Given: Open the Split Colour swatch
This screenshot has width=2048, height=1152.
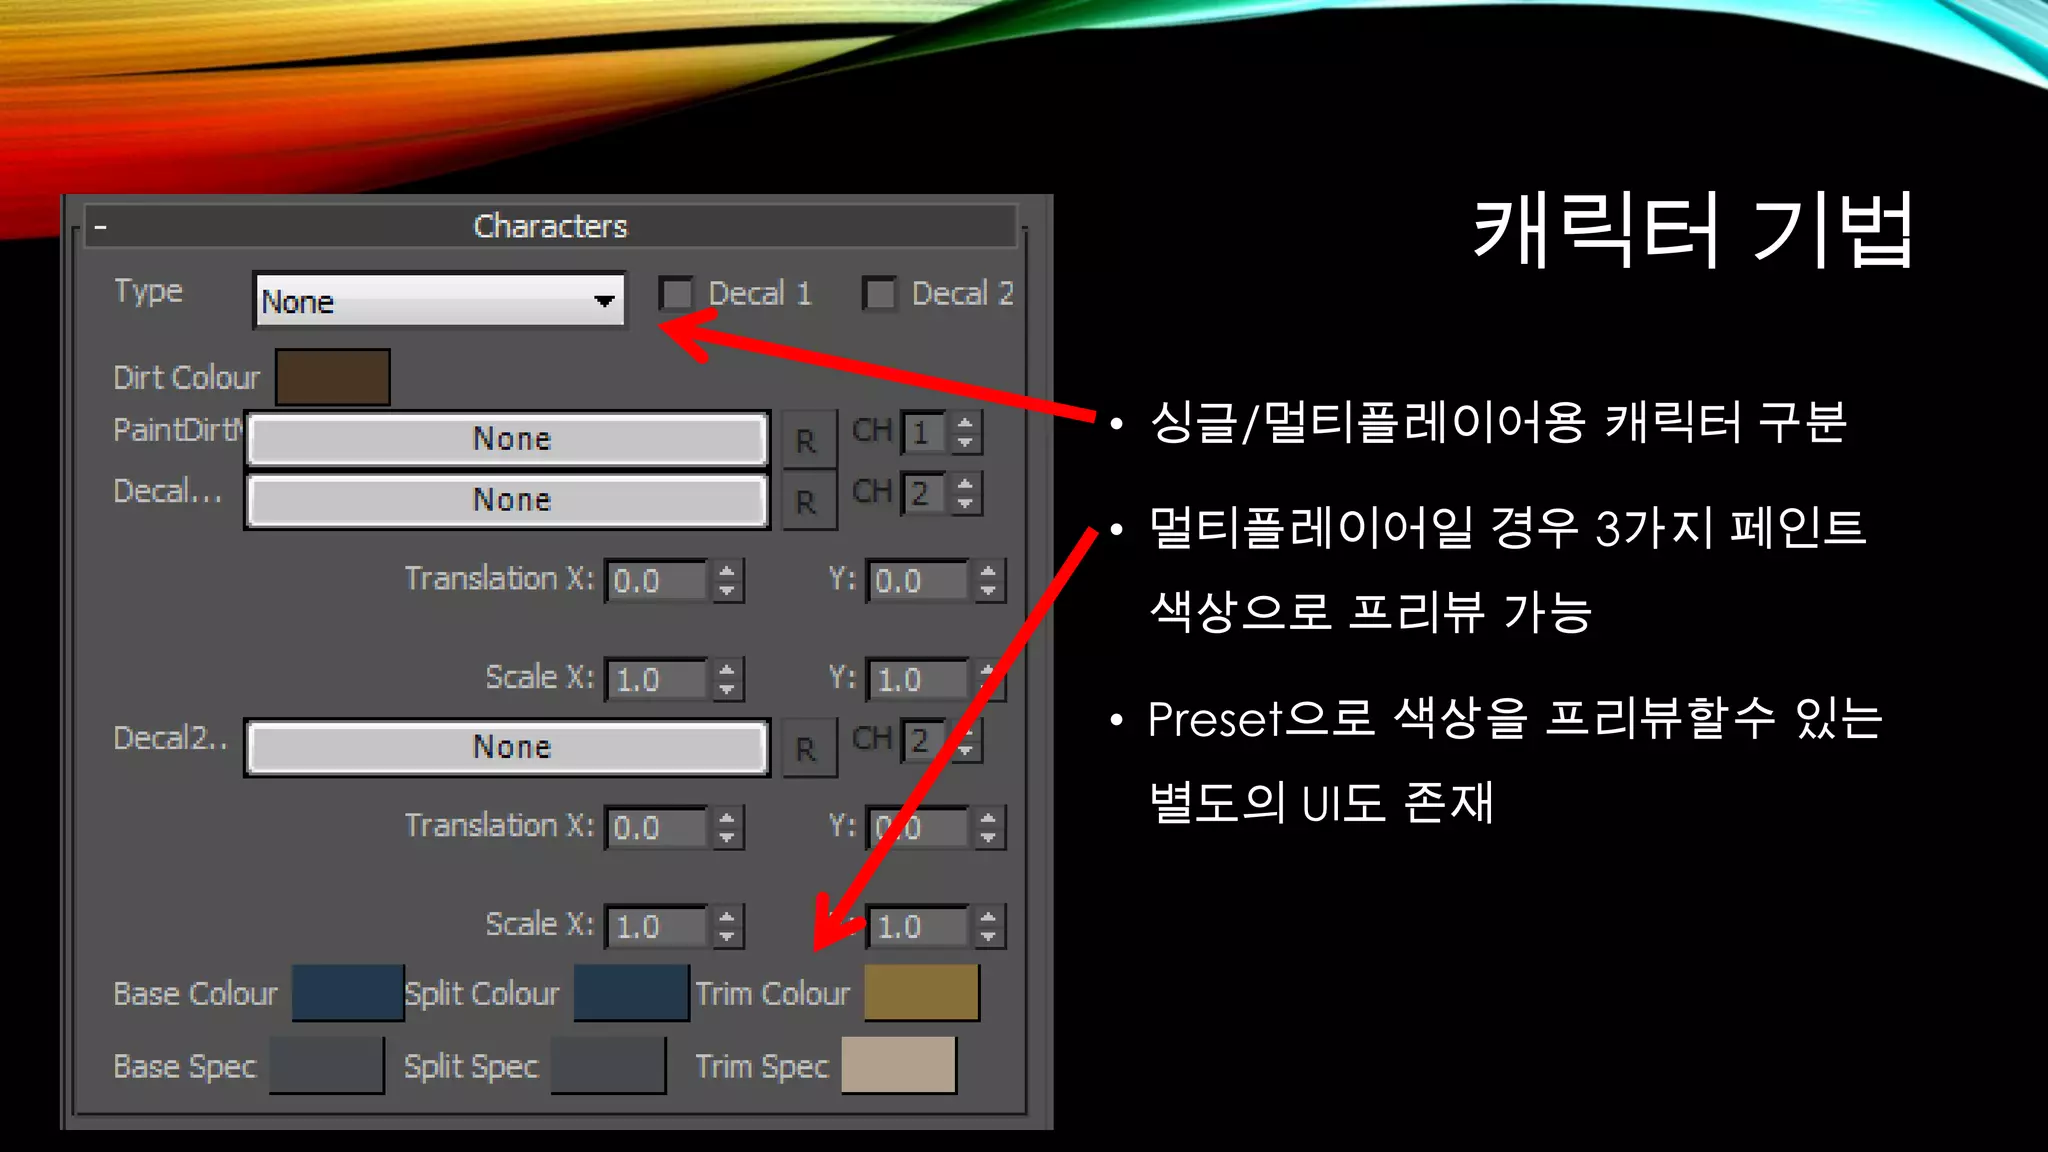Looking at the screenshot, I should coord(632,993).
